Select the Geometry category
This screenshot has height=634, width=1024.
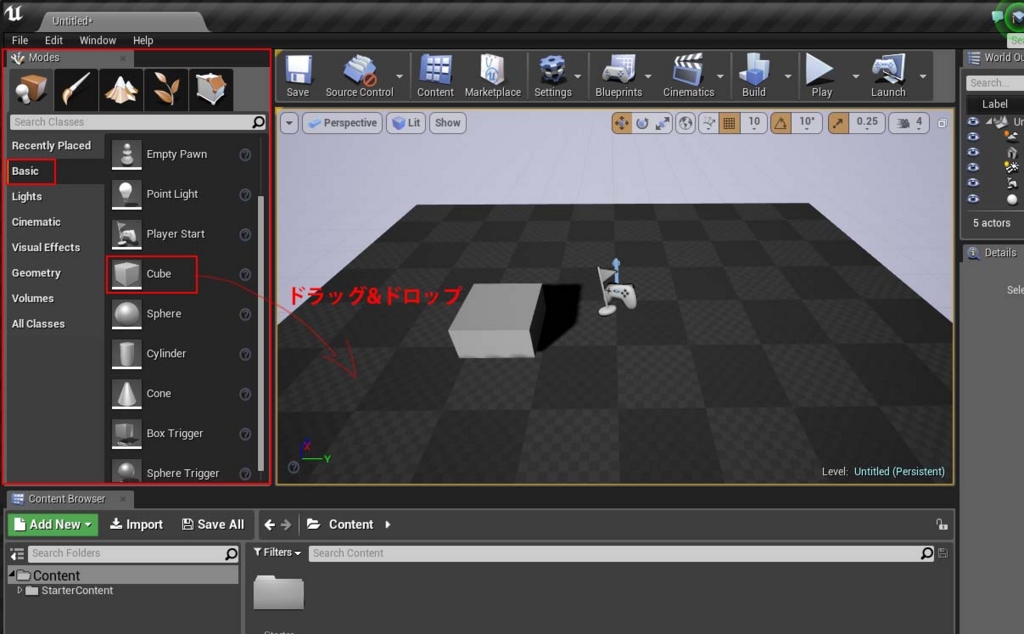[36, 273]
